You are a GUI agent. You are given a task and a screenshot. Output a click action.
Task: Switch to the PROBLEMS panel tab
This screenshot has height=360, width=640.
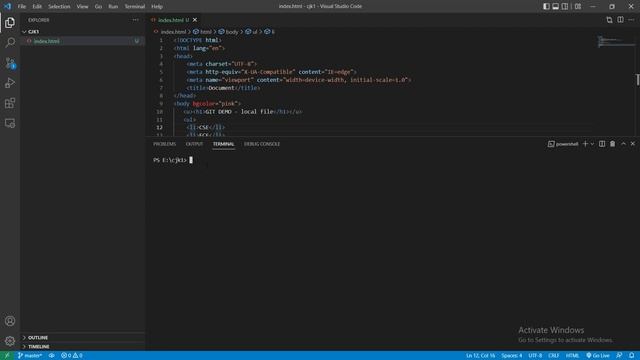point(164,144)
